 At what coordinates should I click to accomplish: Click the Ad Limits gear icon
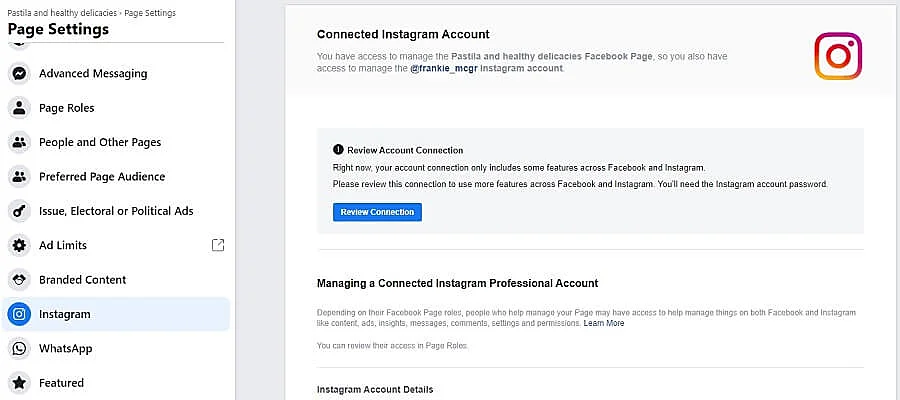coord(18,245)
